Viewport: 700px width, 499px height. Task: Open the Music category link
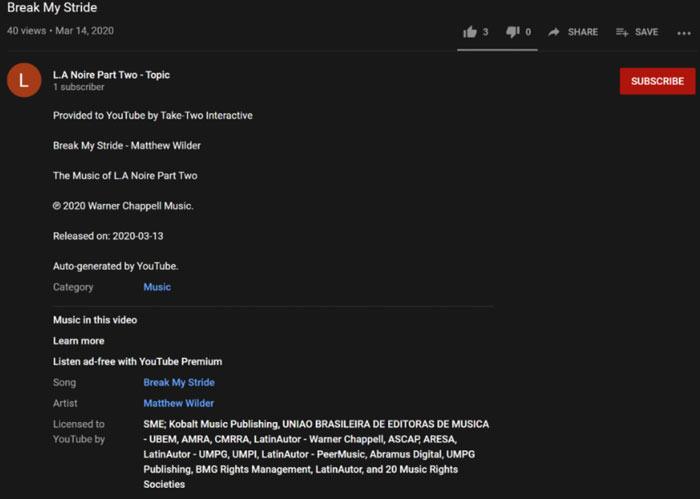tap(157, 287)
